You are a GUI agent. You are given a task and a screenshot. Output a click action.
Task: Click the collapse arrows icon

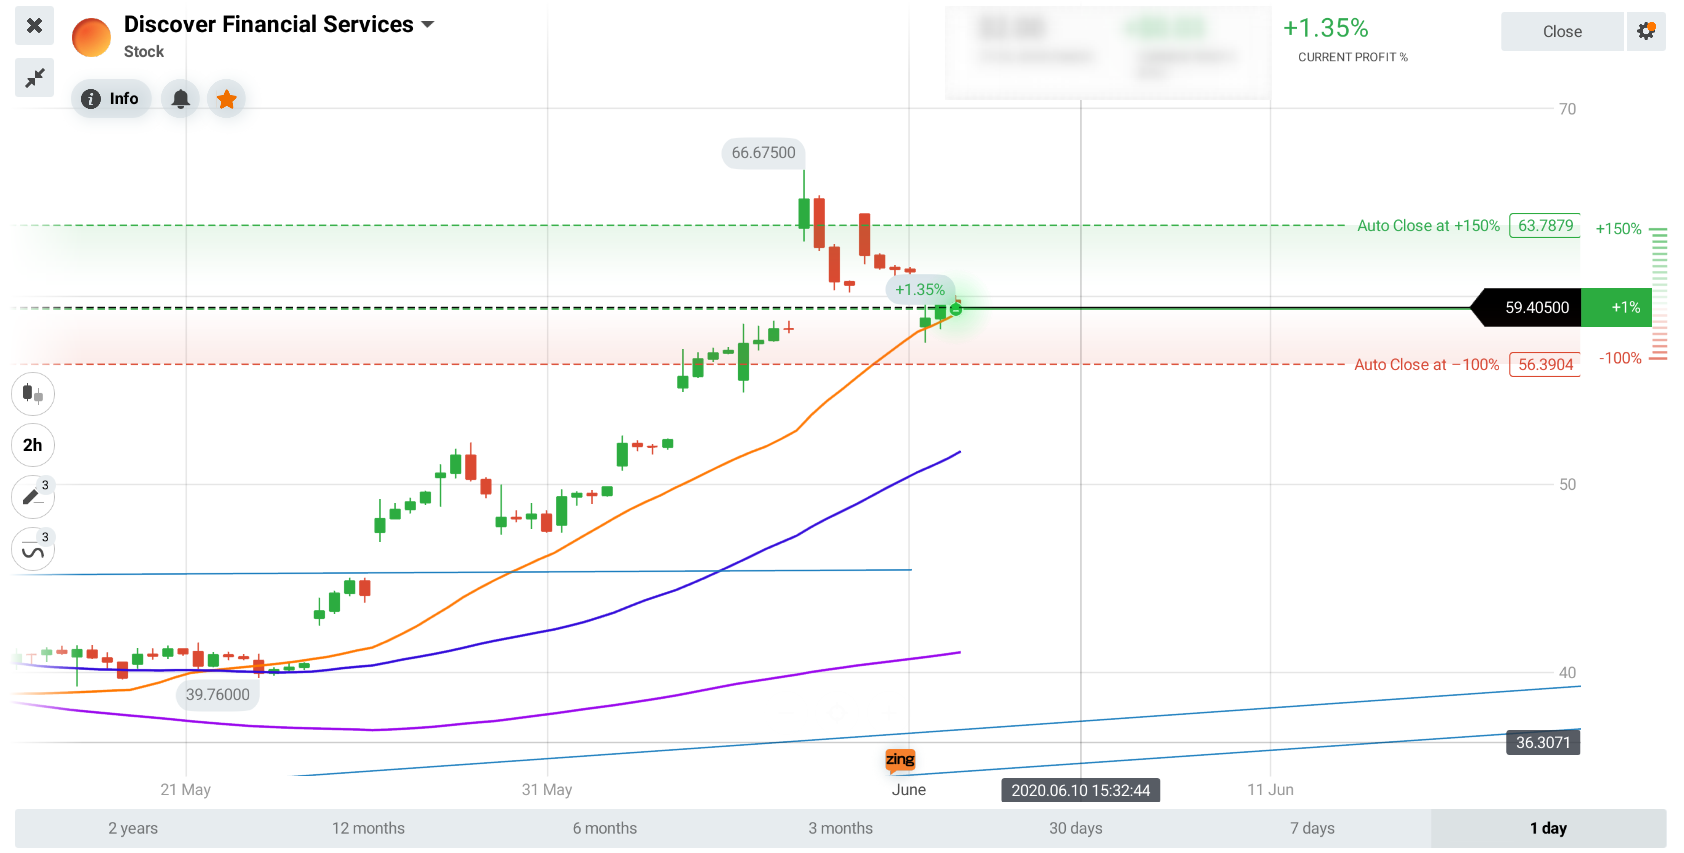(x=34, y=77)
